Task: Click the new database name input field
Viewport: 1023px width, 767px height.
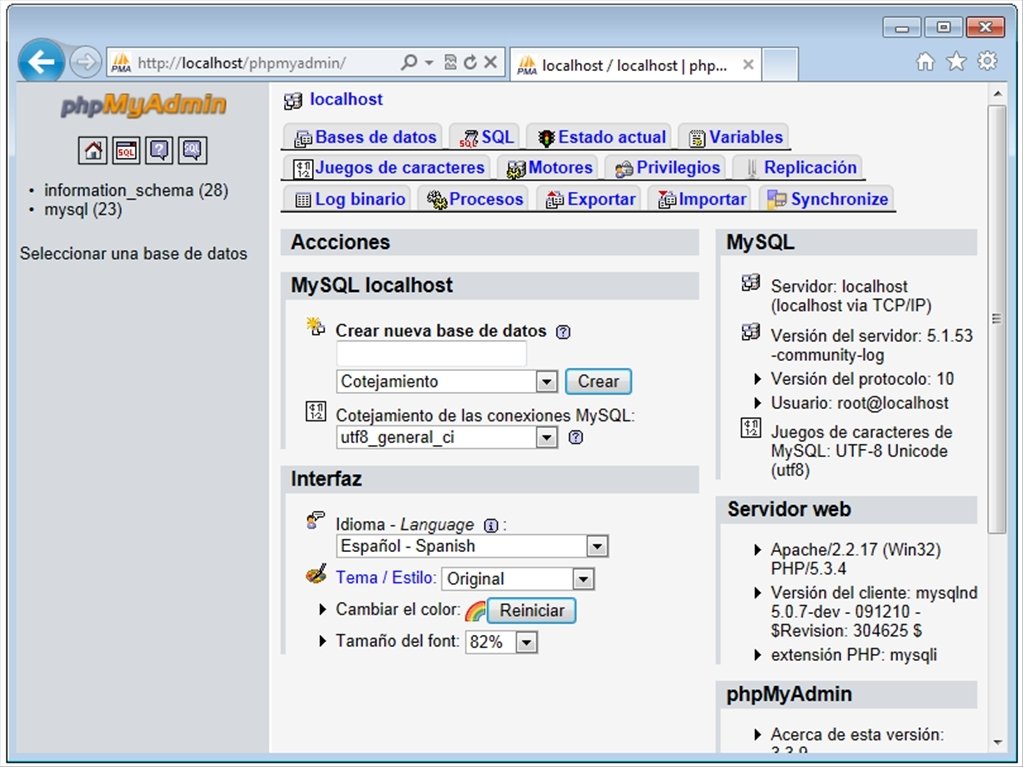Action: point(431,353)
